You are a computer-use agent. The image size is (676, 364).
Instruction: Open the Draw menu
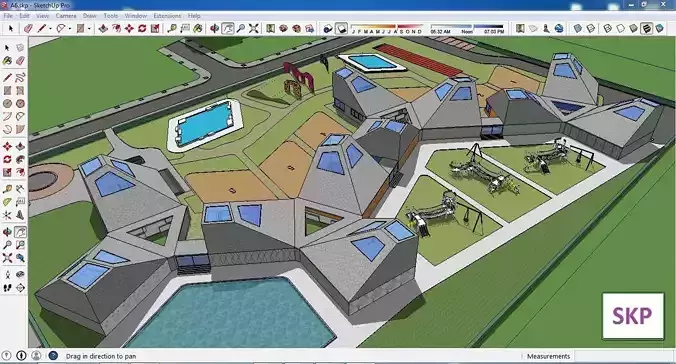pyautogui.click(x=89, y=16)
